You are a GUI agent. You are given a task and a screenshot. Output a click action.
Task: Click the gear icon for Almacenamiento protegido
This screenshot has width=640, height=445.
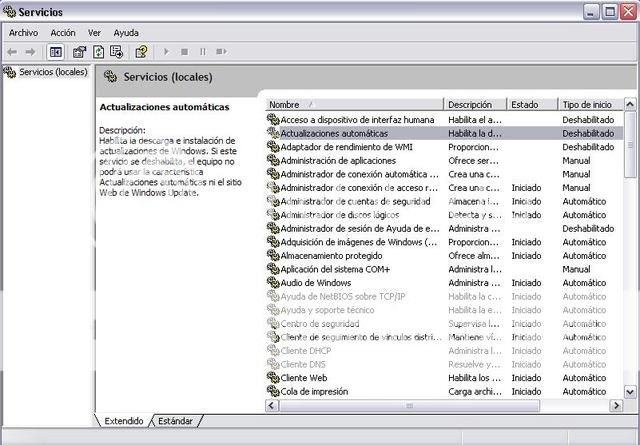(273, 256)
